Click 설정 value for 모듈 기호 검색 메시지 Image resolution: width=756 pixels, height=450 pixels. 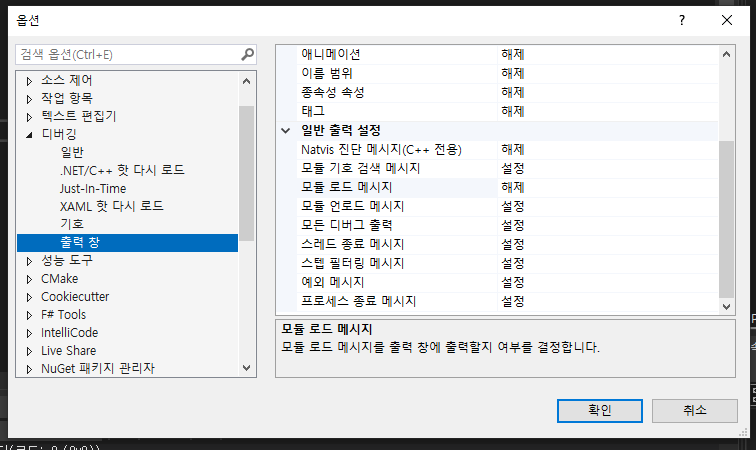513,168
